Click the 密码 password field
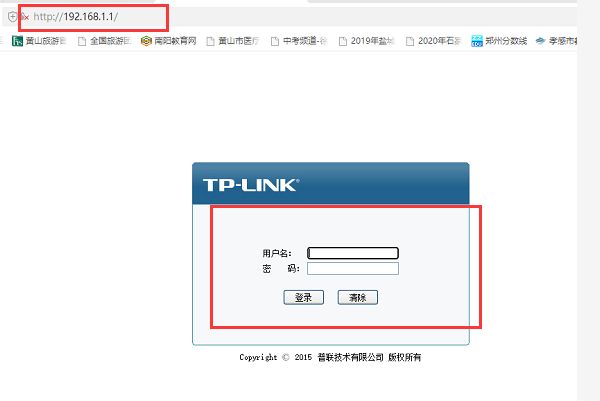 tap(353, 268)
